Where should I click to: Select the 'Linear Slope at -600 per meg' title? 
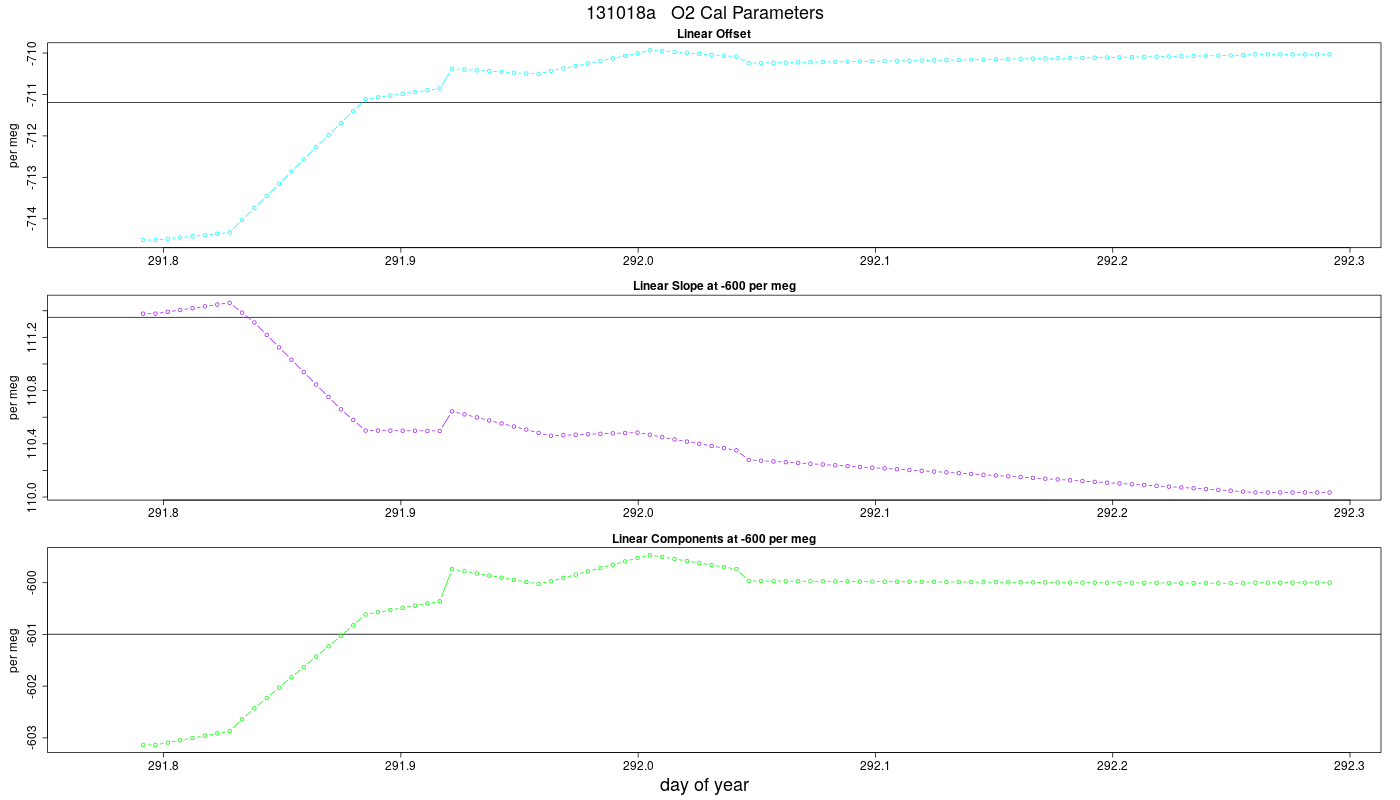(x=714, y=286)
